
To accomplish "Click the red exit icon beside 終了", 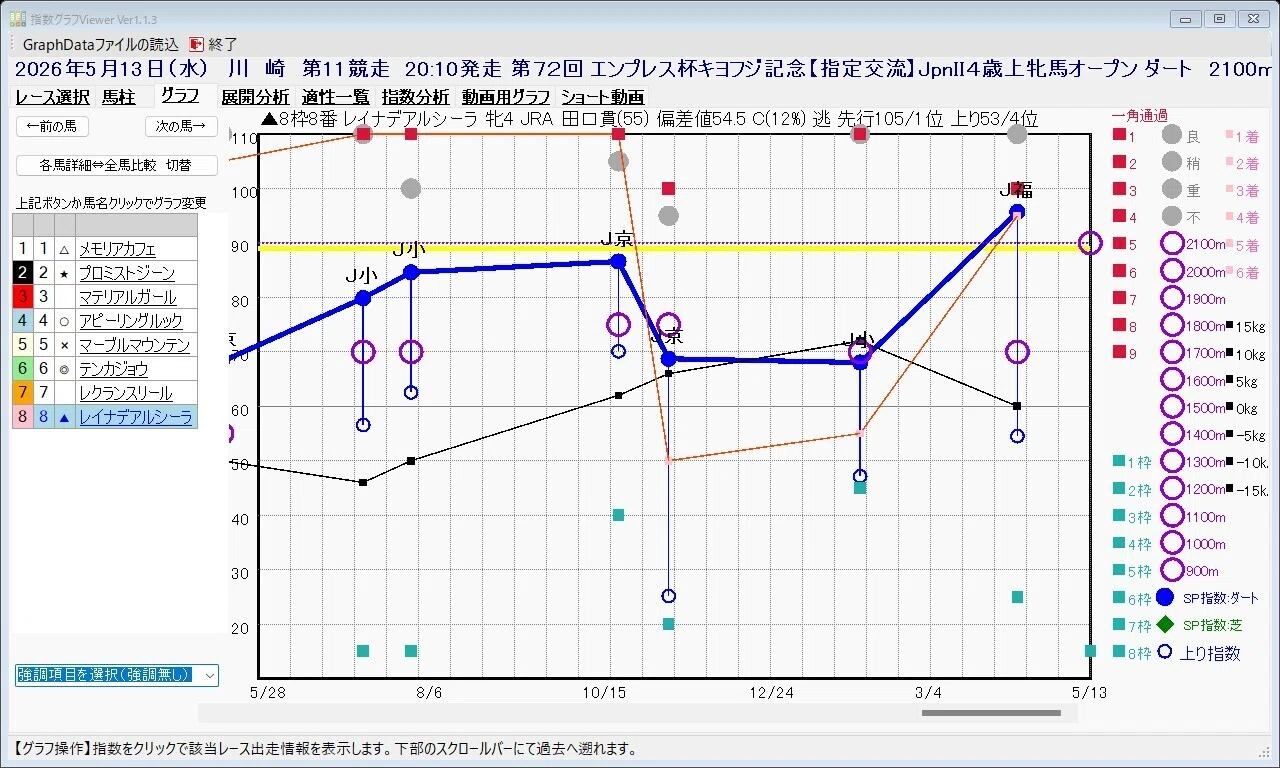I will [x=196, y=45].
